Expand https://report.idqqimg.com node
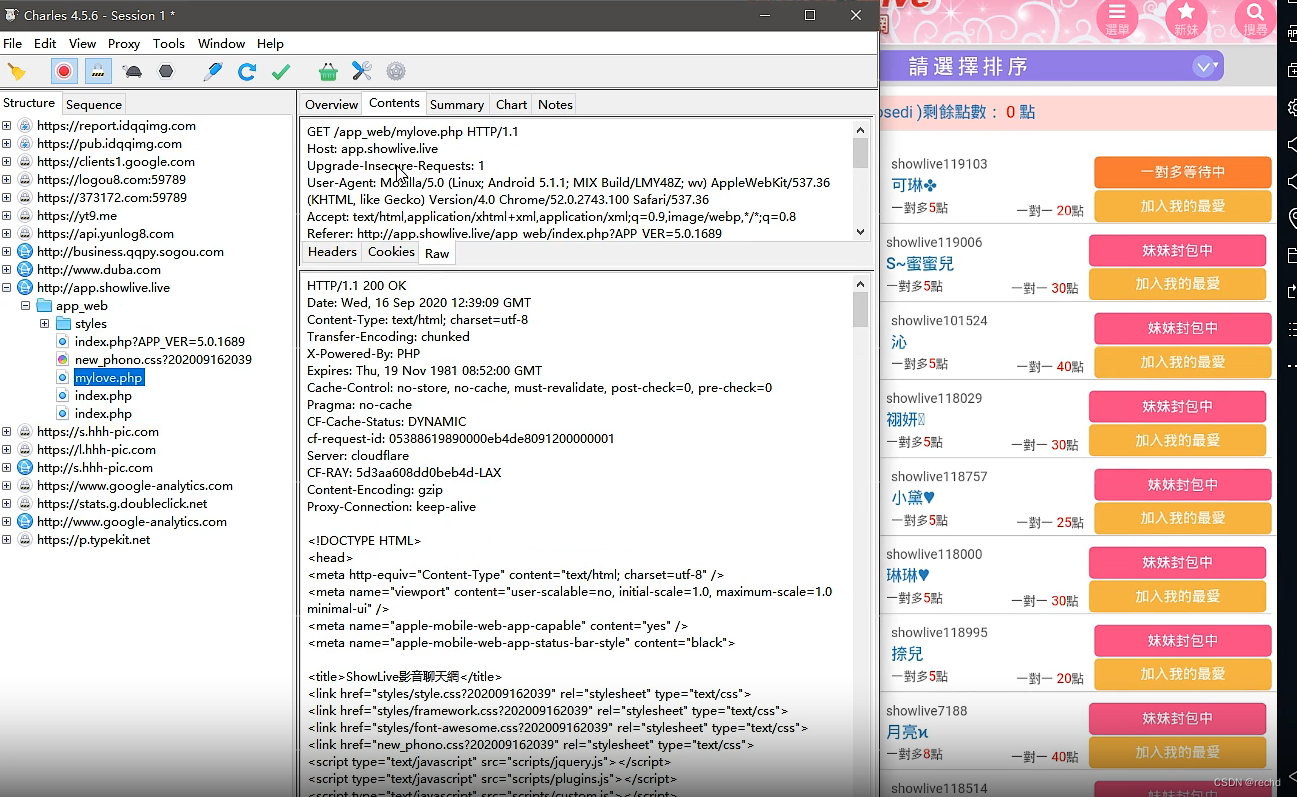The height and width of the screenshot is (797, 1297). coord(7,126)
